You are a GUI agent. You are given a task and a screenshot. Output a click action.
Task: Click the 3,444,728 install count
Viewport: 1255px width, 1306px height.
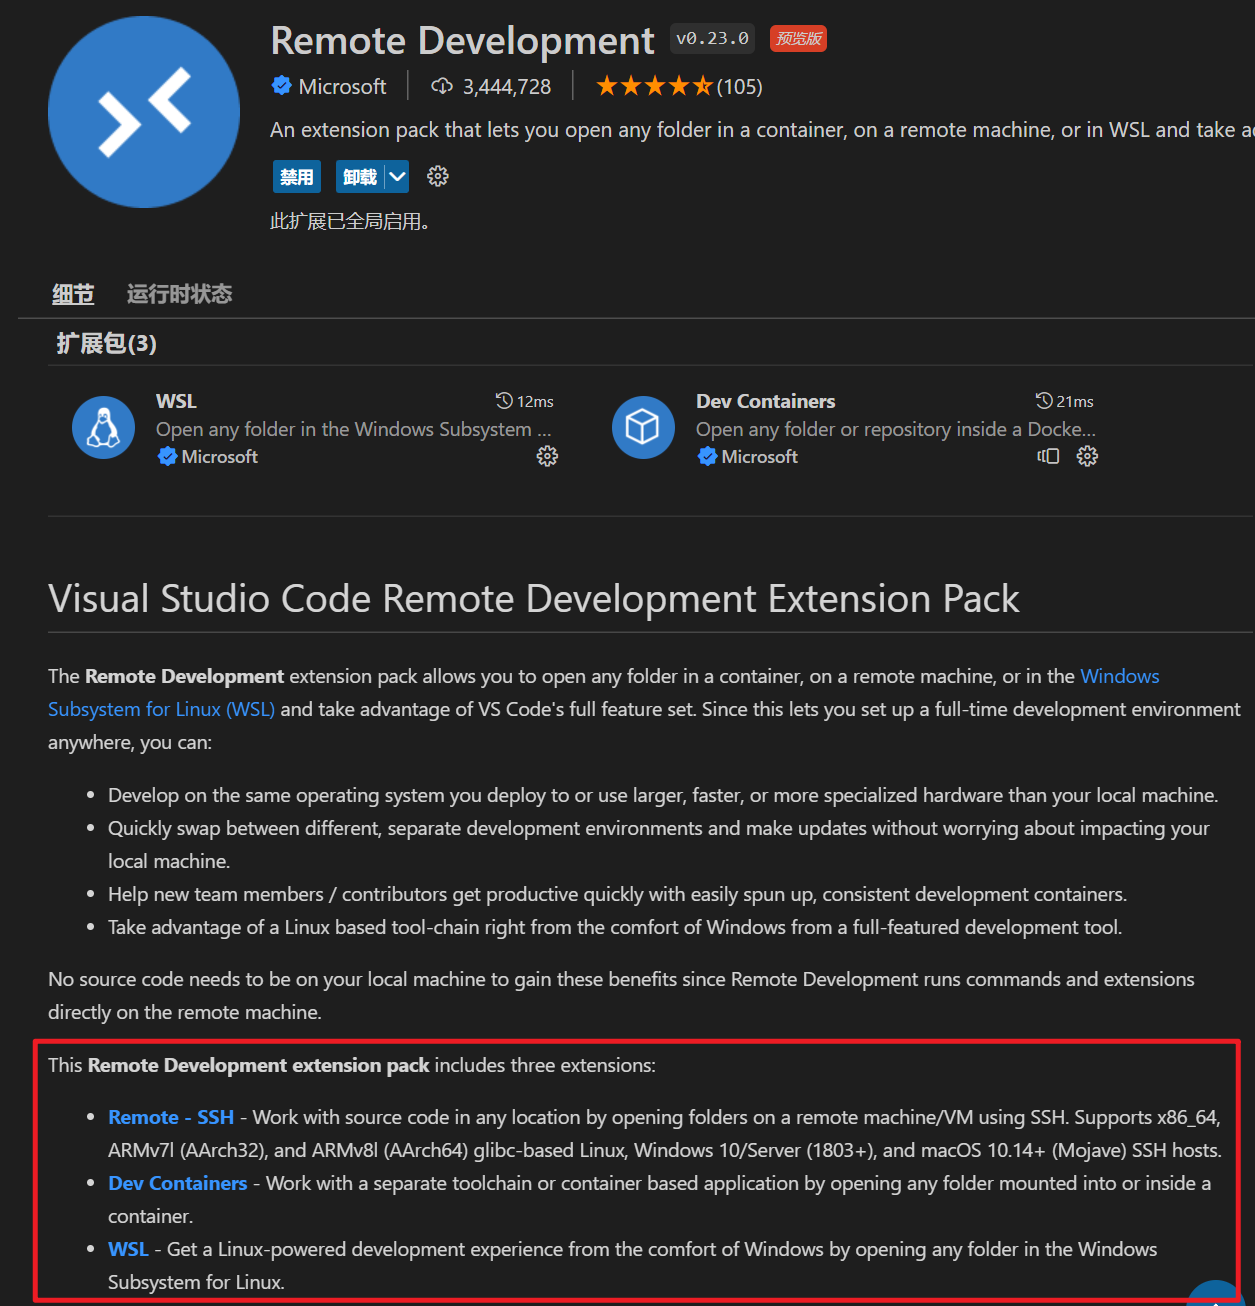[x=507, y=87]
